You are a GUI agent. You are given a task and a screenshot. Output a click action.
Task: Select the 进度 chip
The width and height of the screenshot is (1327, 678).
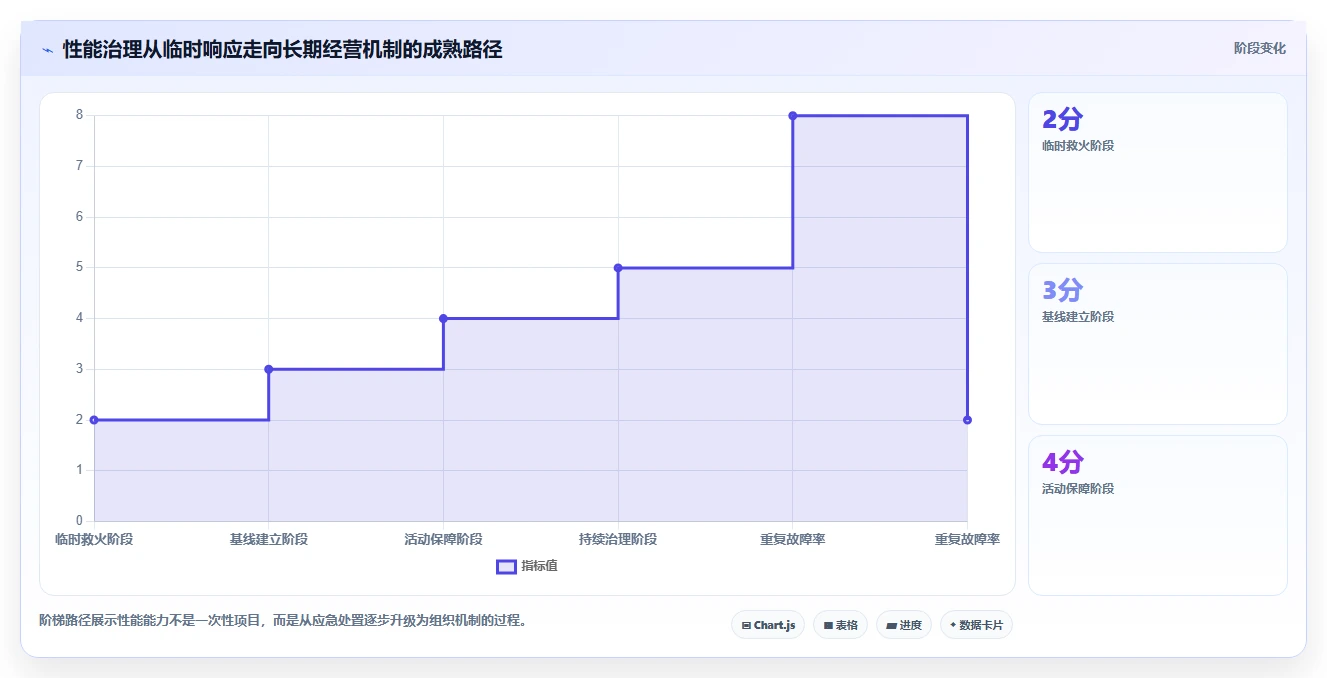904,625
